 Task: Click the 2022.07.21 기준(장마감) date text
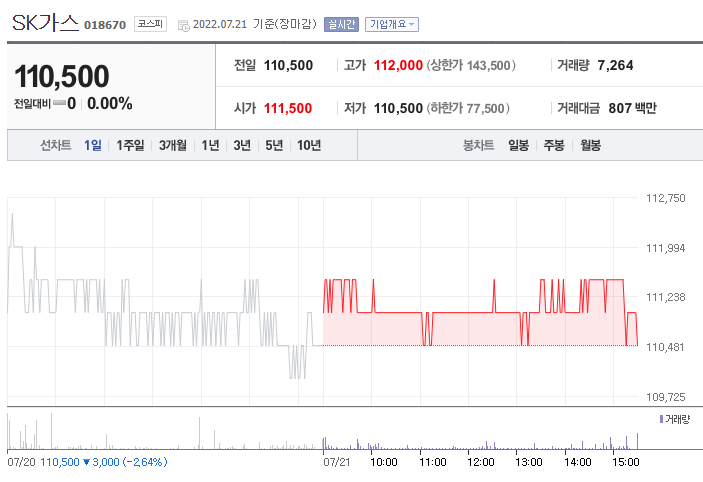pyautogui.click(x=255, y=24)
